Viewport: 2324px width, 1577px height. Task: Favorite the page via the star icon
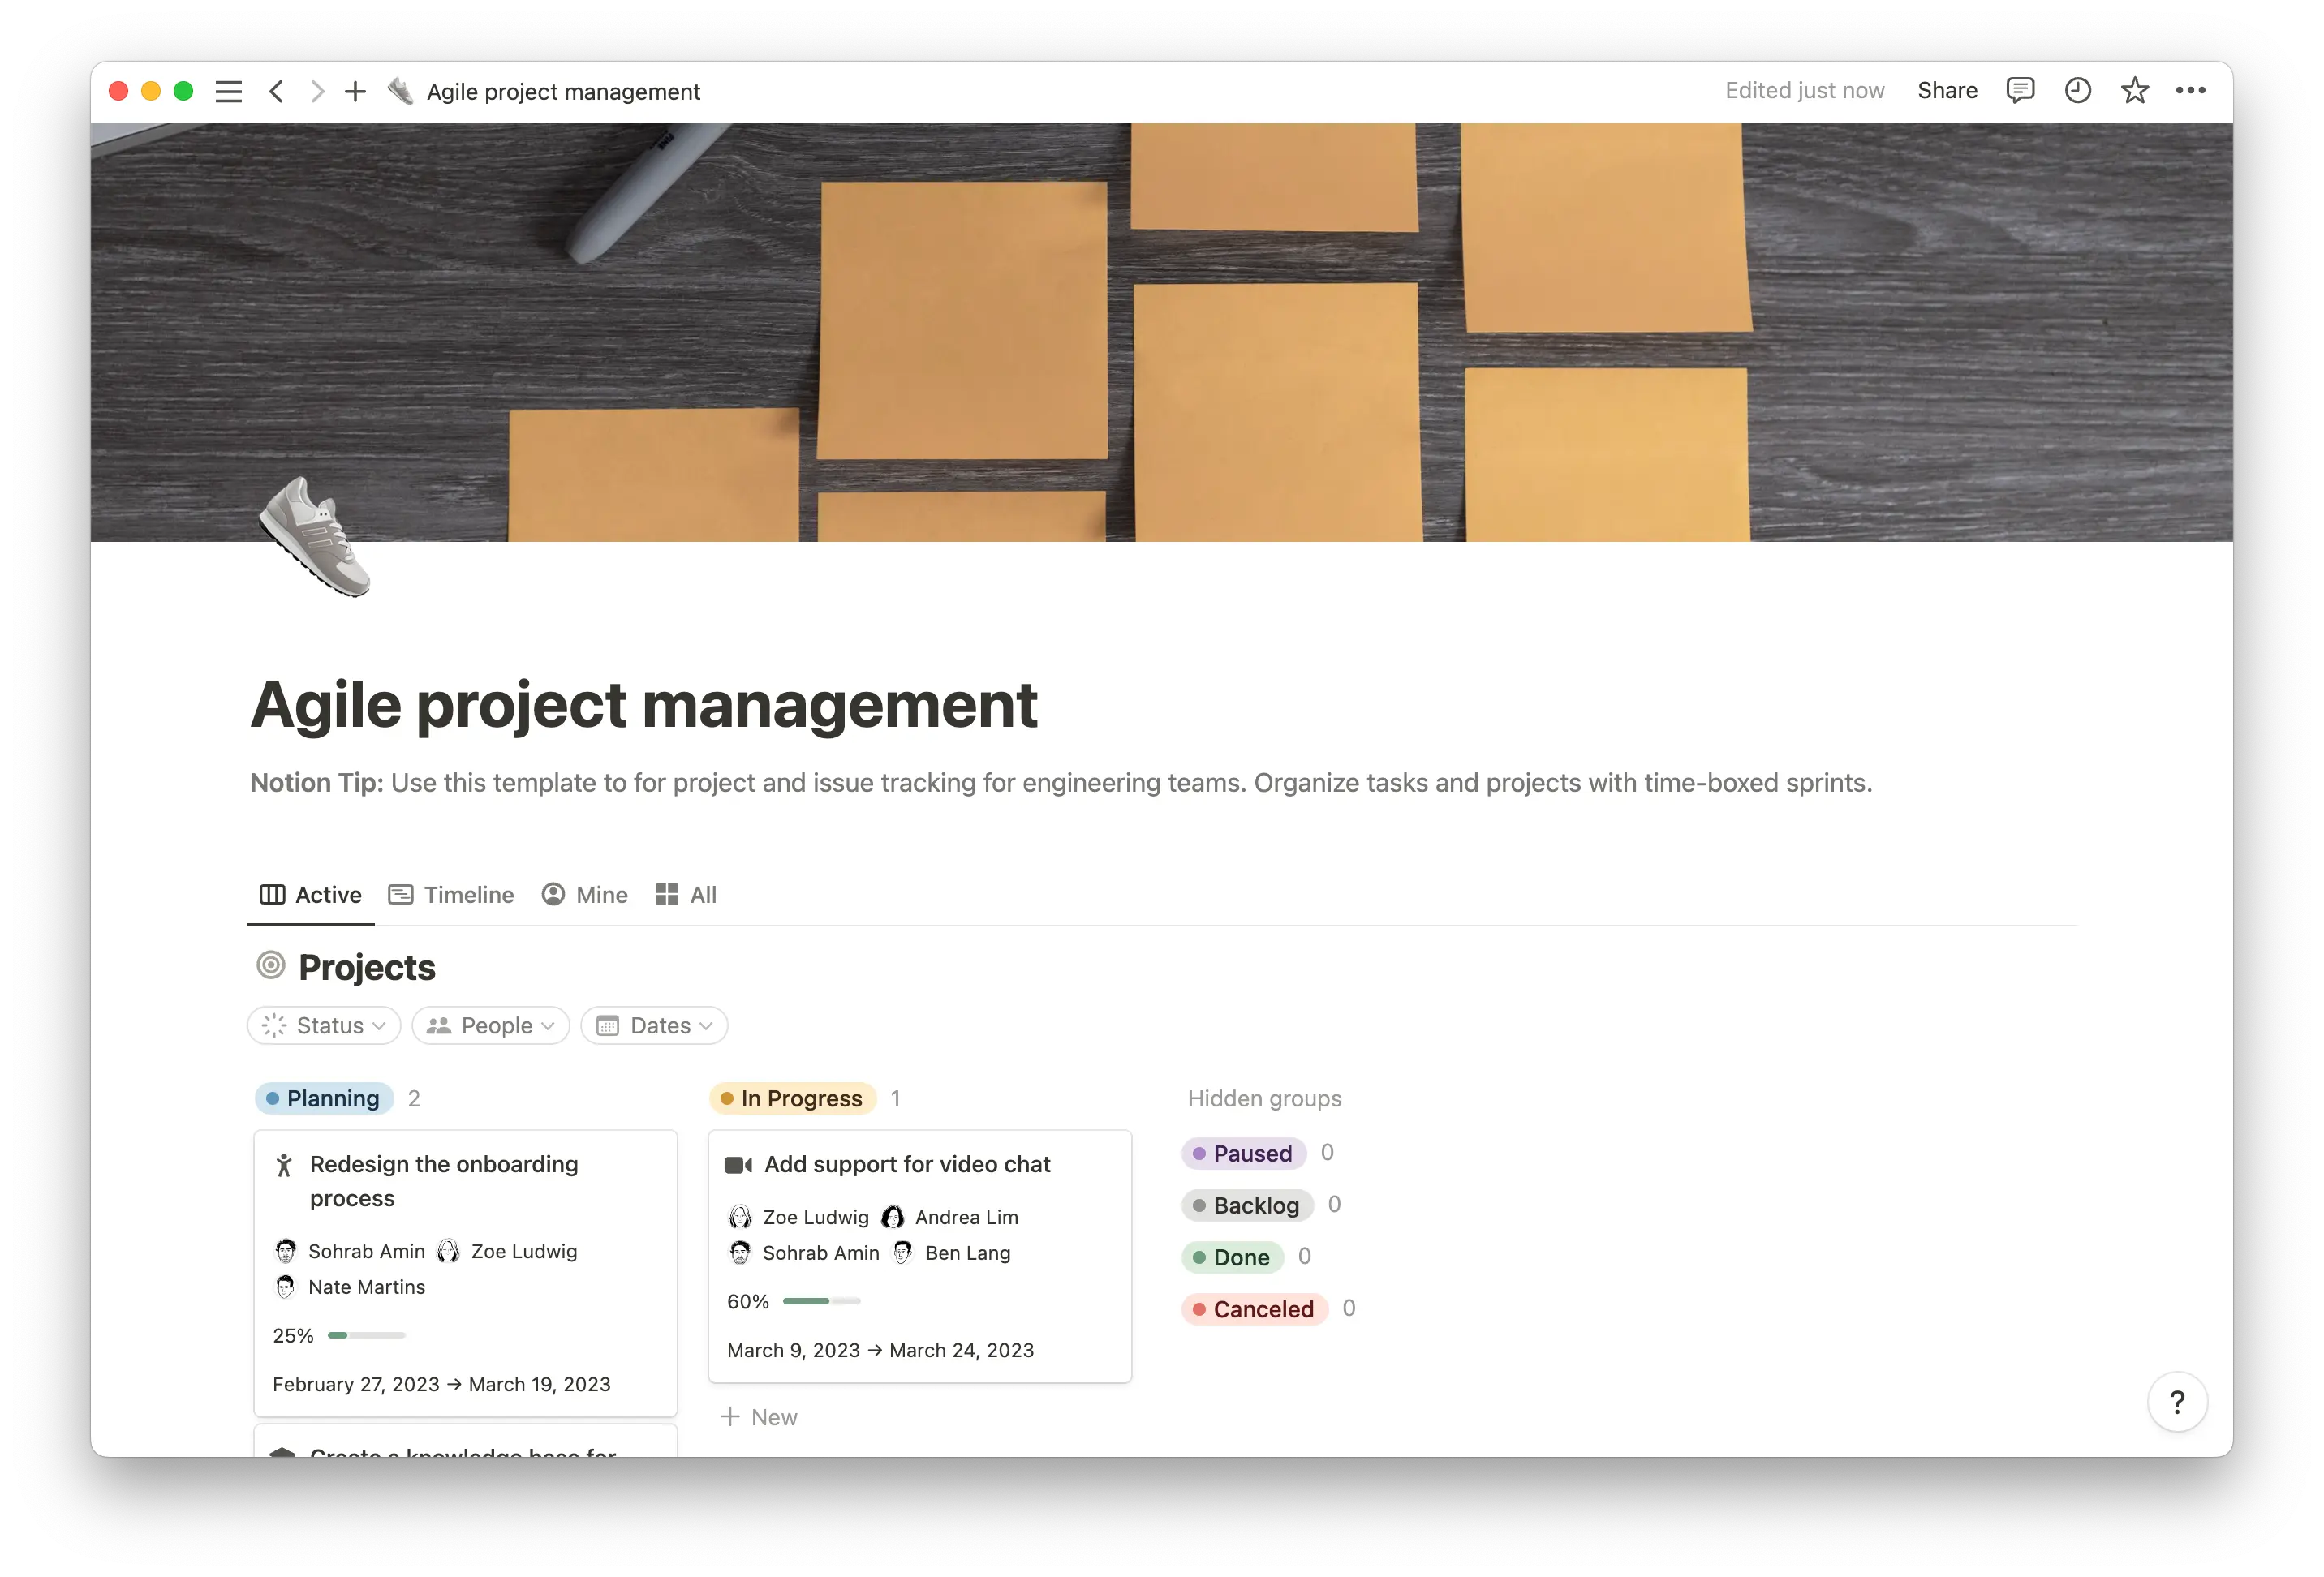tap(2135, 91)
